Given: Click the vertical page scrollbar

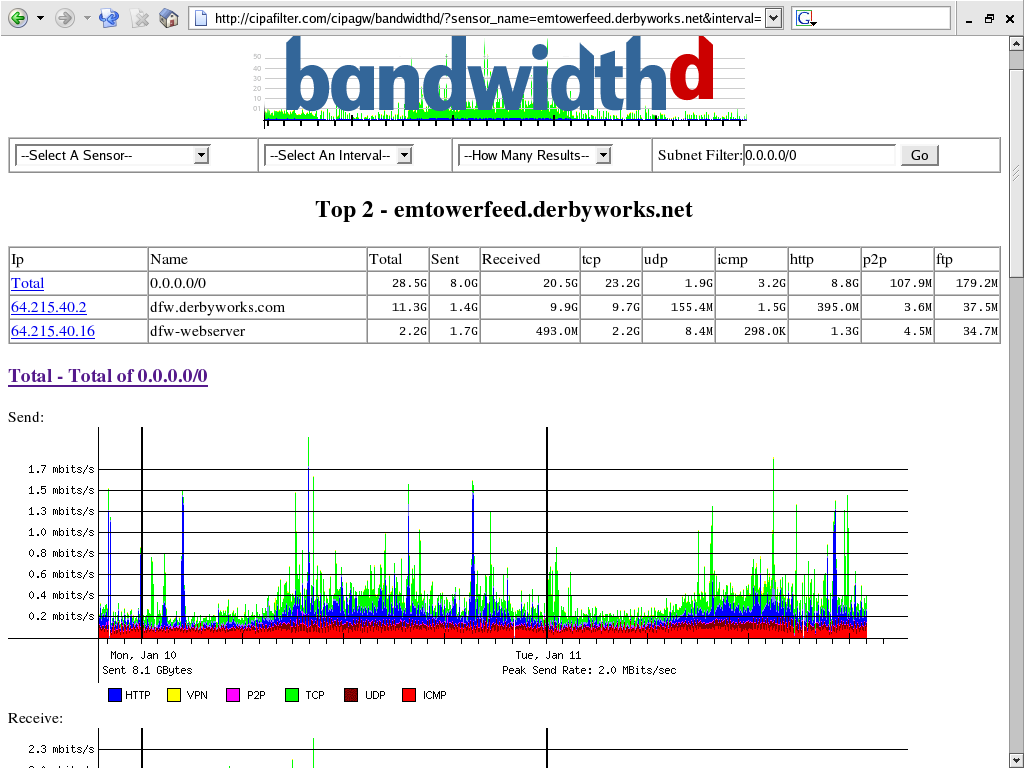Looking at the screenshot, I should (1016, 400).
